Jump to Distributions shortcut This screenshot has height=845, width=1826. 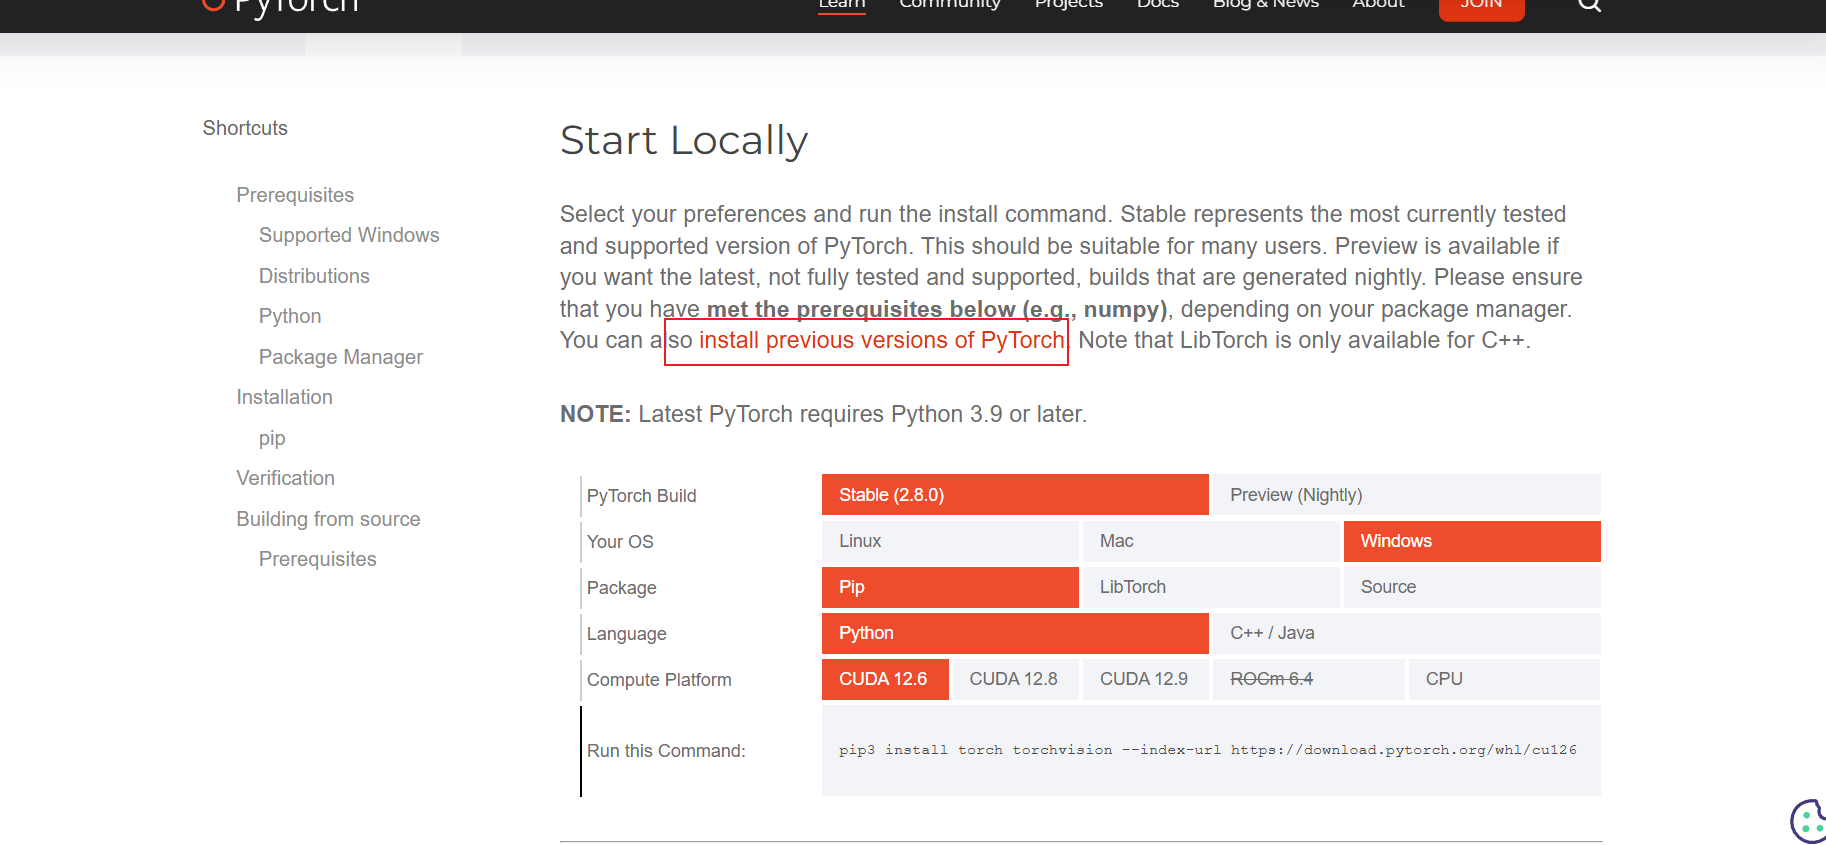(x=314, y=276)
